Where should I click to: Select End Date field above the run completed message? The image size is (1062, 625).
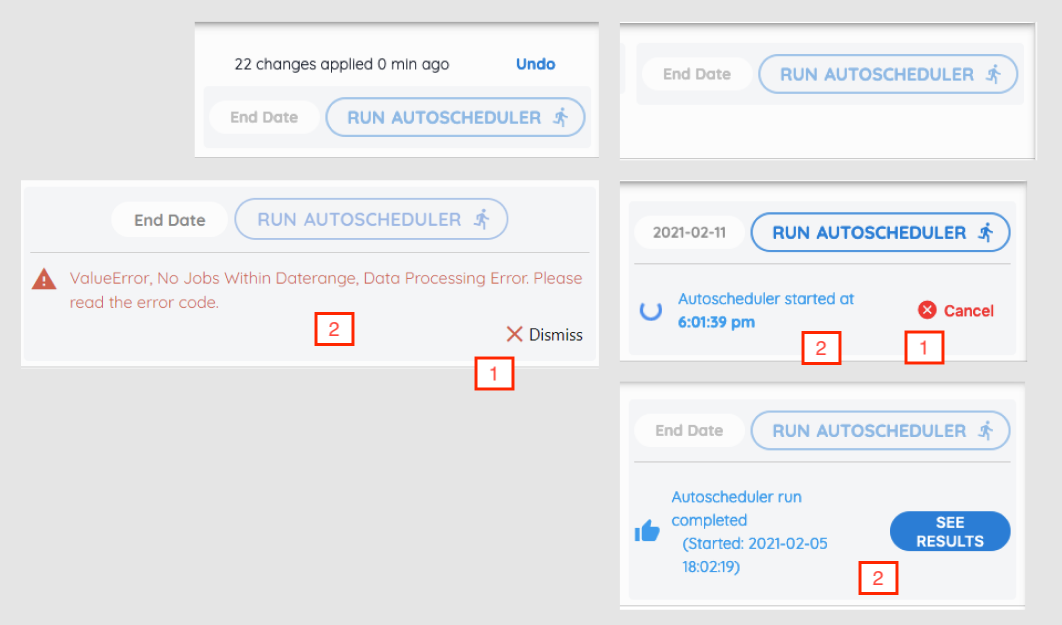tap(689, 431)
